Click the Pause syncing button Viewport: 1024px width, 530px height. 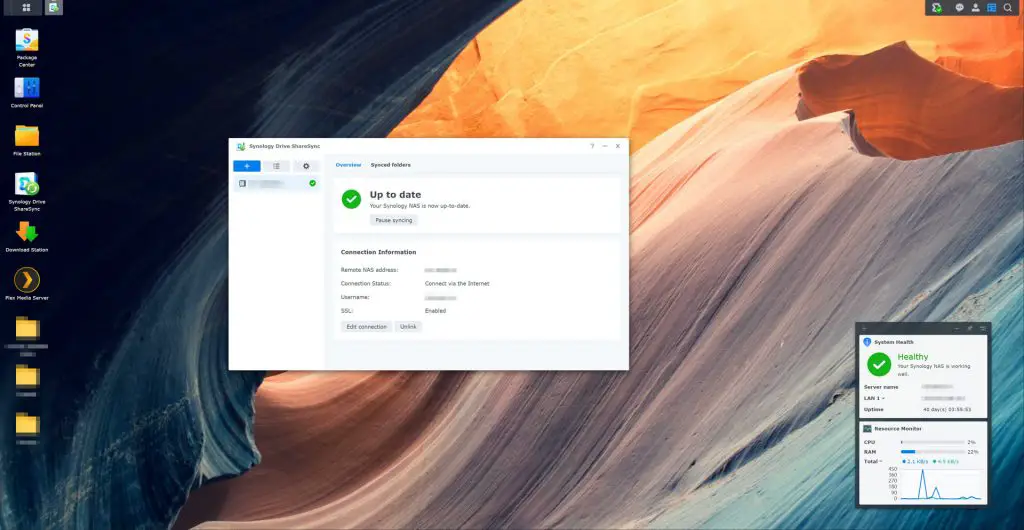click(394, 220)
